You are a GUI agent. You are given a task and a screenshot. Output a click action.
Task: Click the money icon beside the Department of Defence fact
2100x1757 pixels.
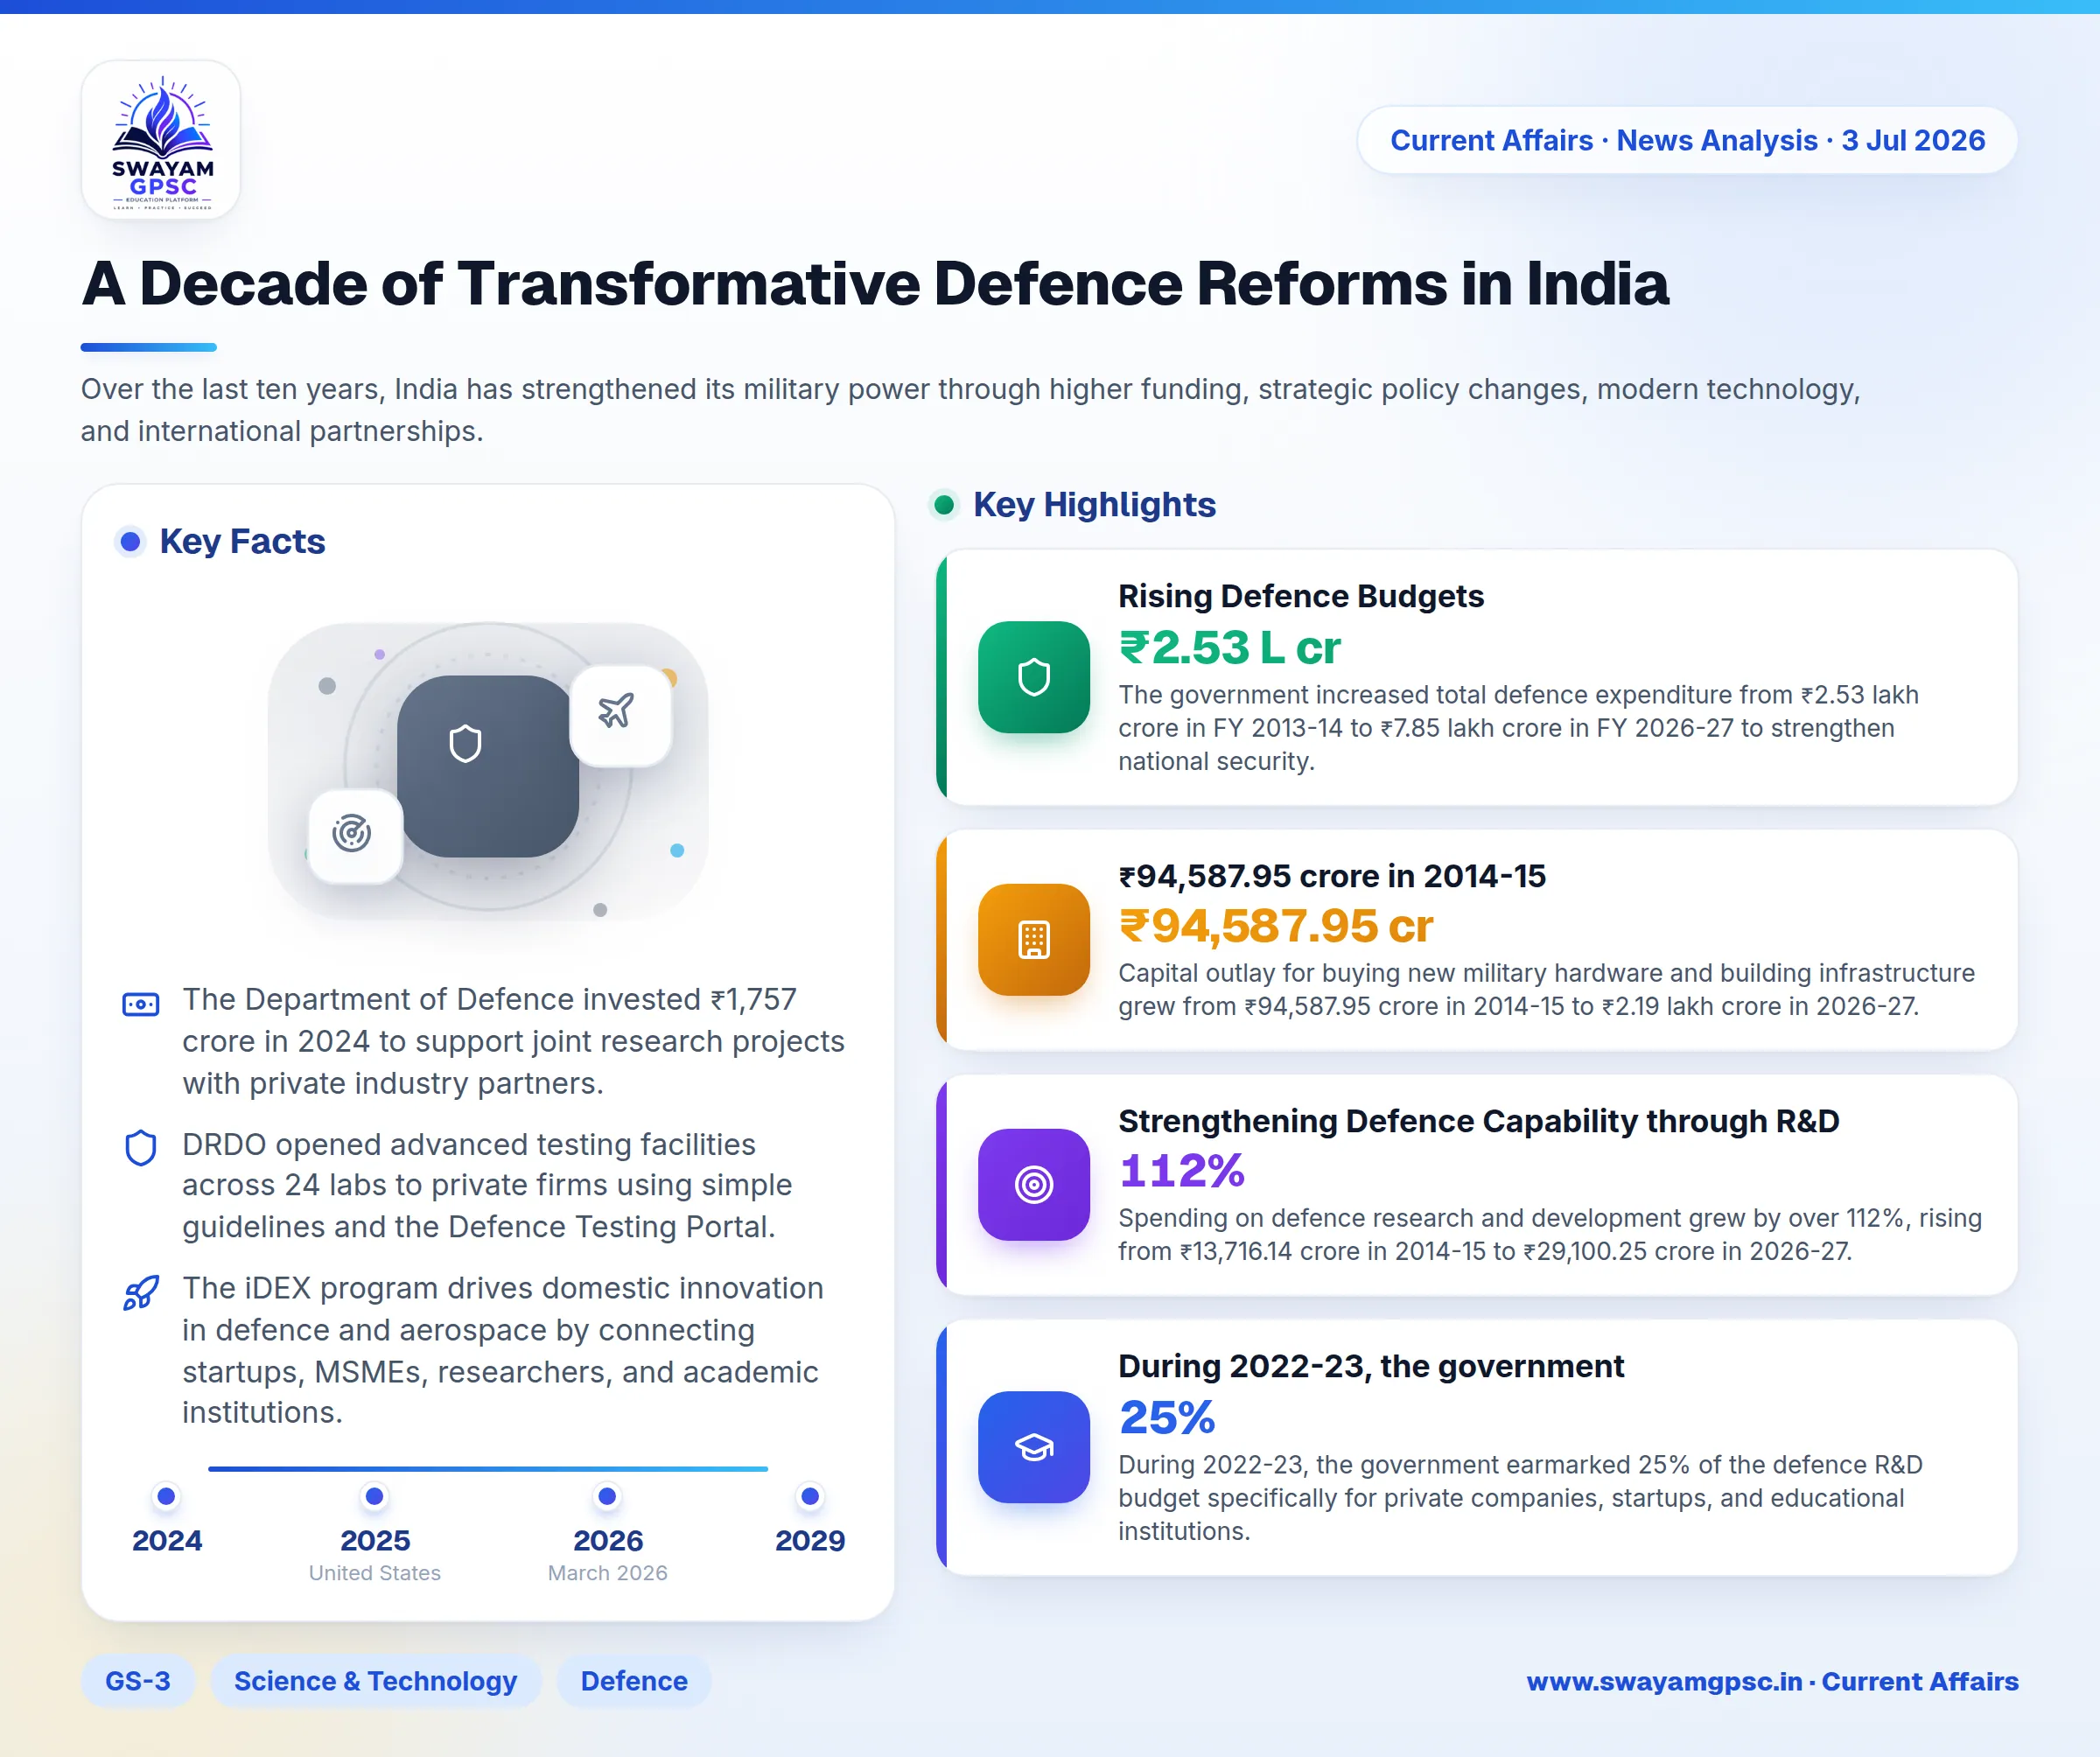click(141, 1003)
